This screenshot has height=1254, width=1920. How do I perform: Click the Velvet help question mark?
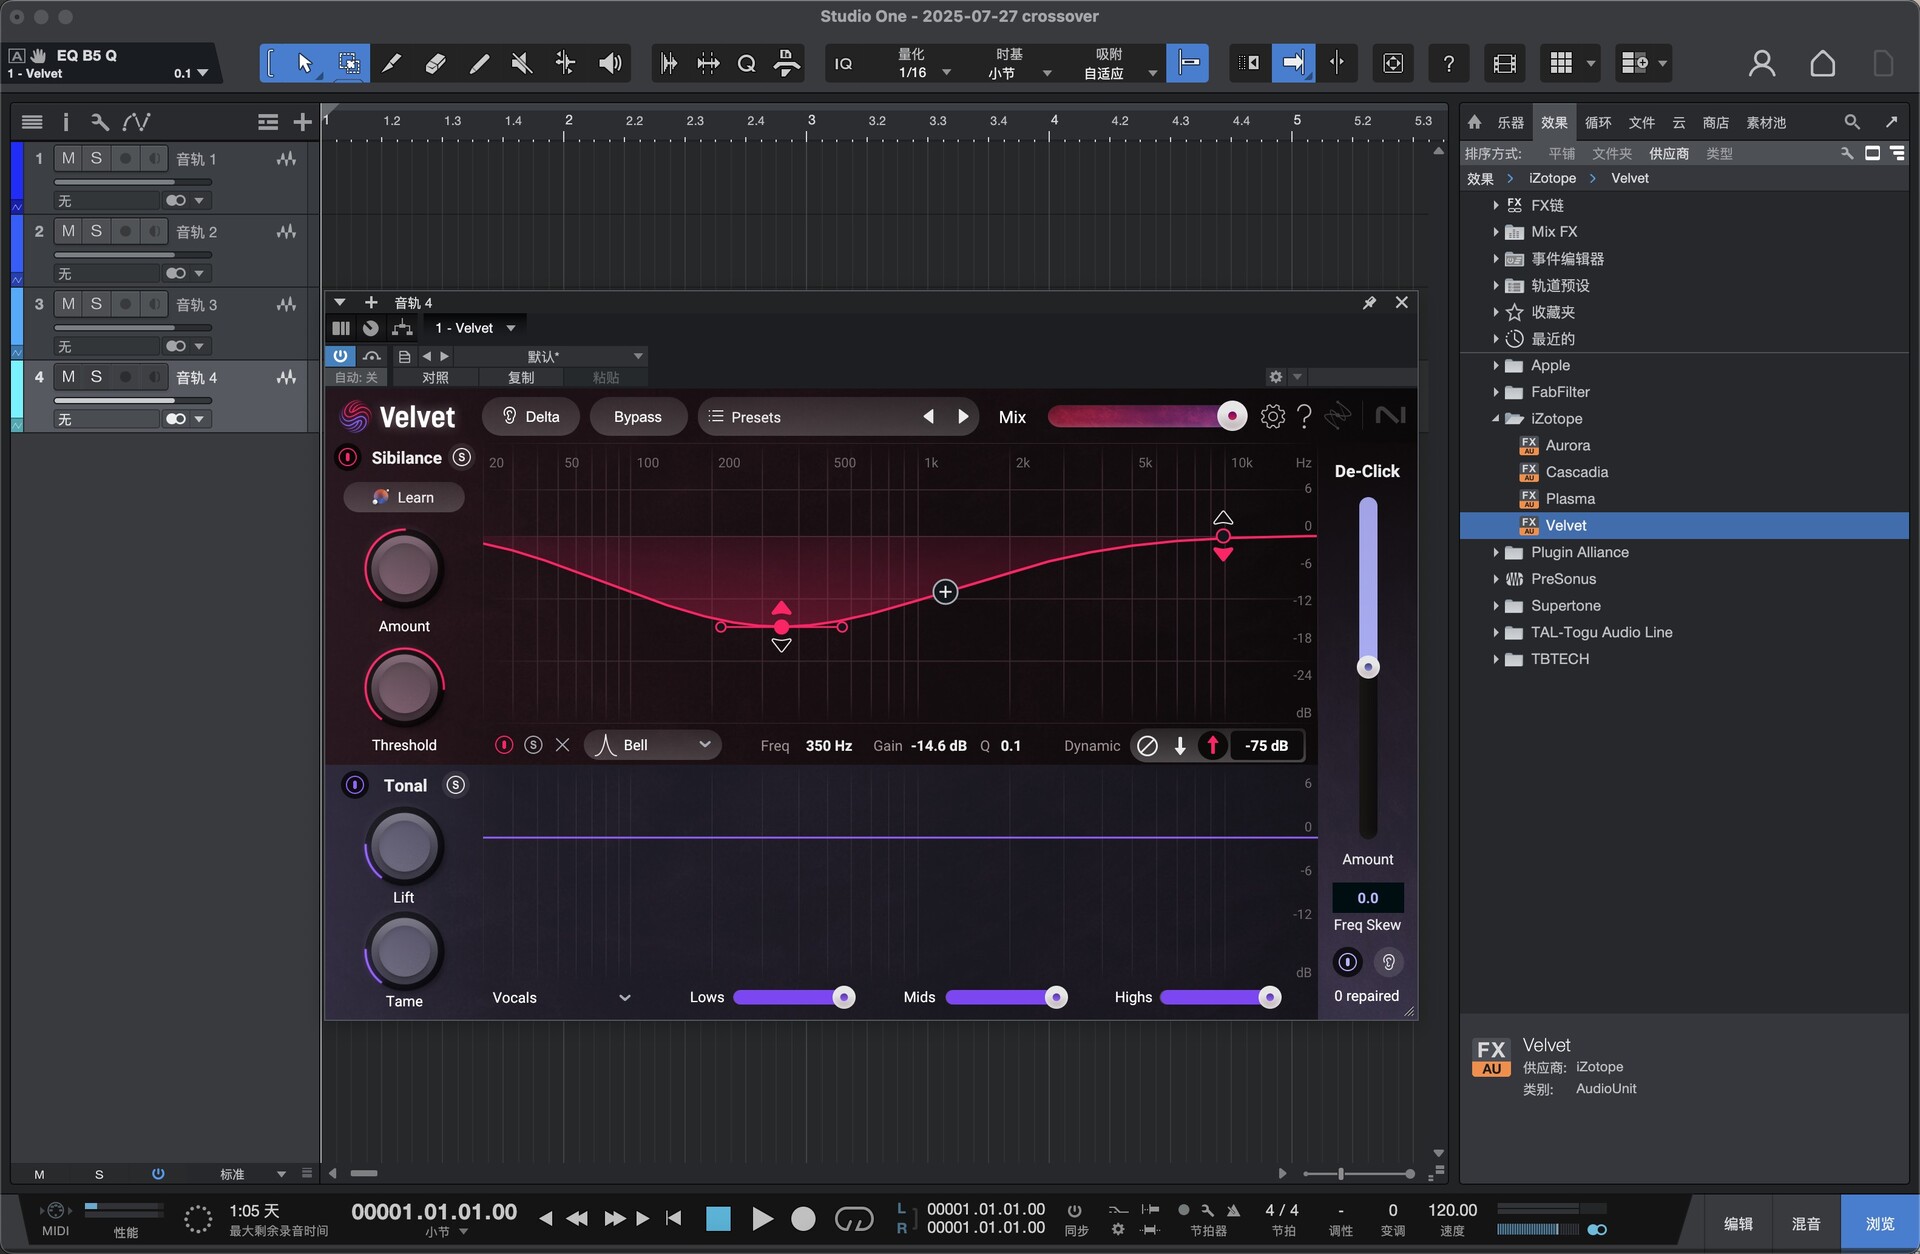point(1304,417)
